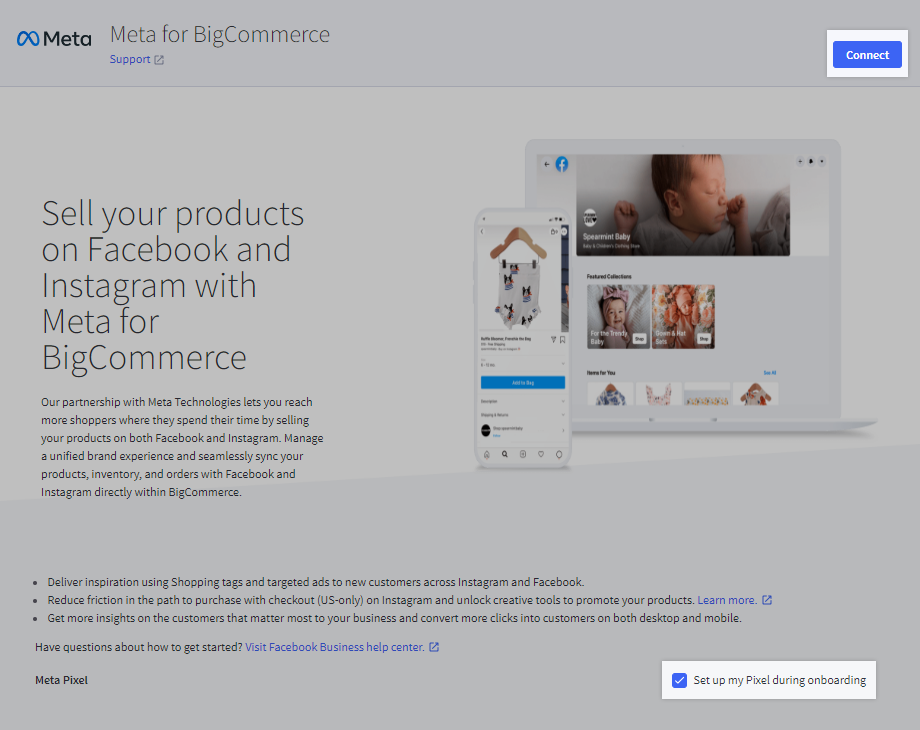Click the Facebook logo on the laptop mockup

coord(561,164)
